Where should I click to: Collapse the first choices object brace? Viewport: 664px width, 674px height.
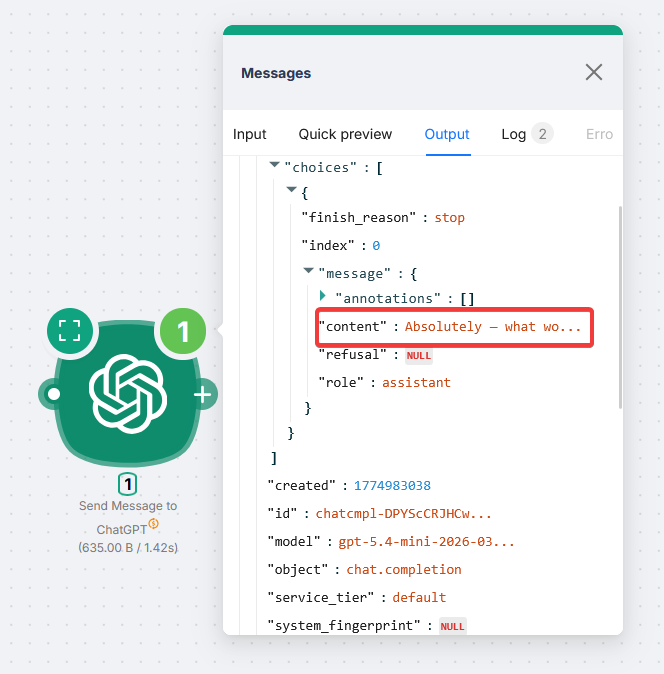pos(291,189)
